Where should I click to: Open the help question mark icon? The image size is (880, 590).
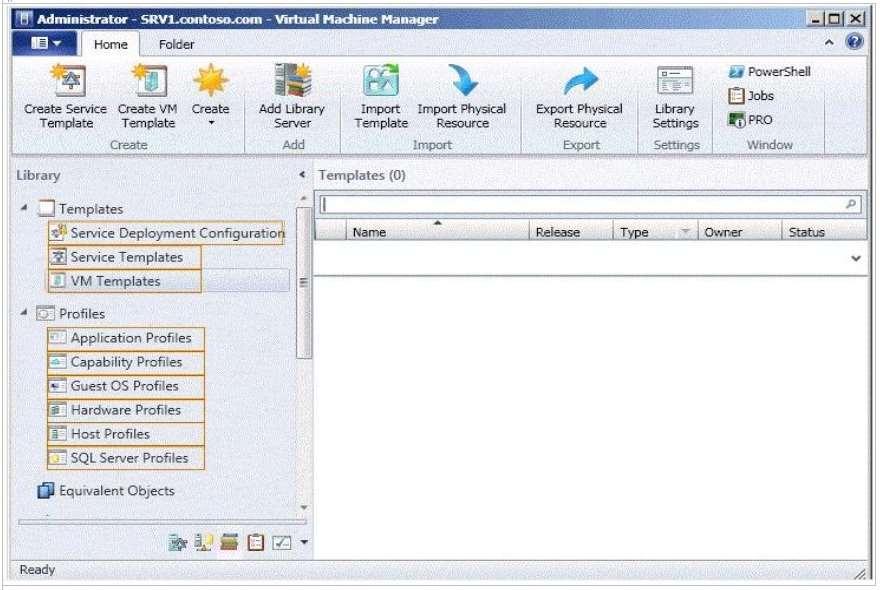pos(854,42)
